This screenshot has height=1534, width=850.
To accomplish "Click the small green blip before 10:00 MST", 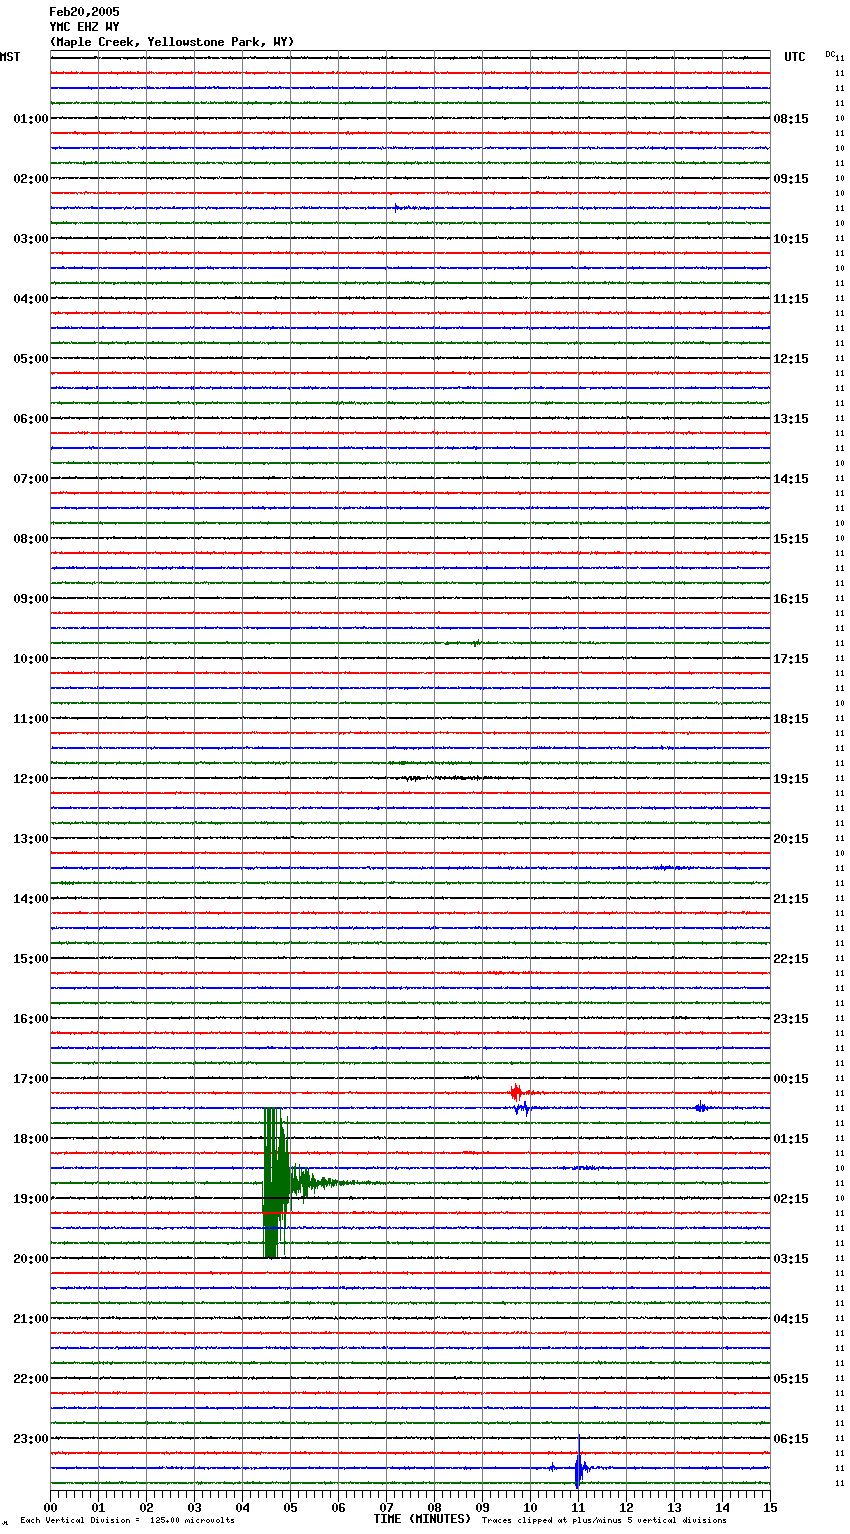I will pyautogui.click(x=476, y=643).
